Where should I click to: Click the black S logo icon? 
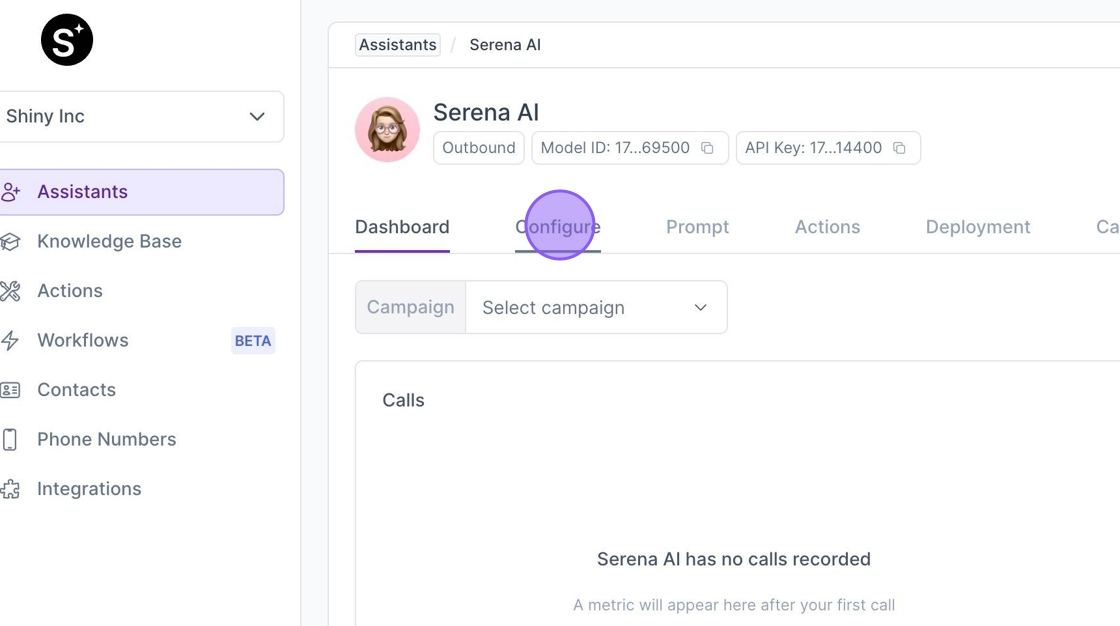66,40
